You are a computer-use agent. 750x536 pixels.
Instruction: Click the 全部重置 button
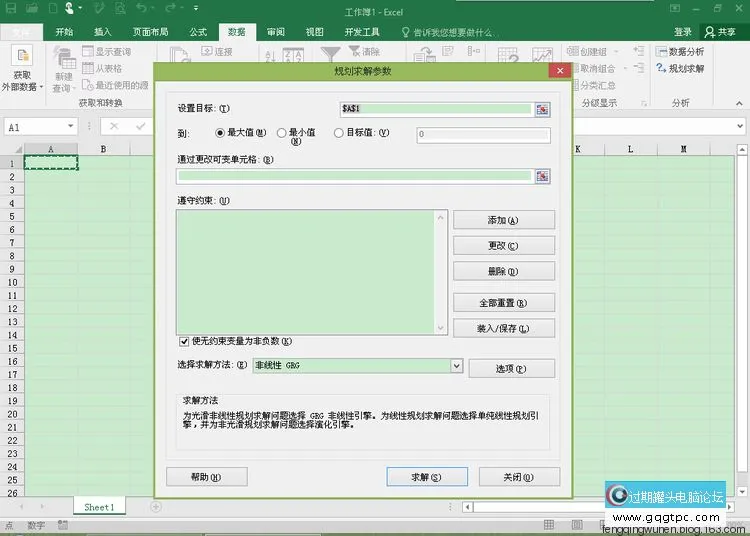(x=504, y=303)
